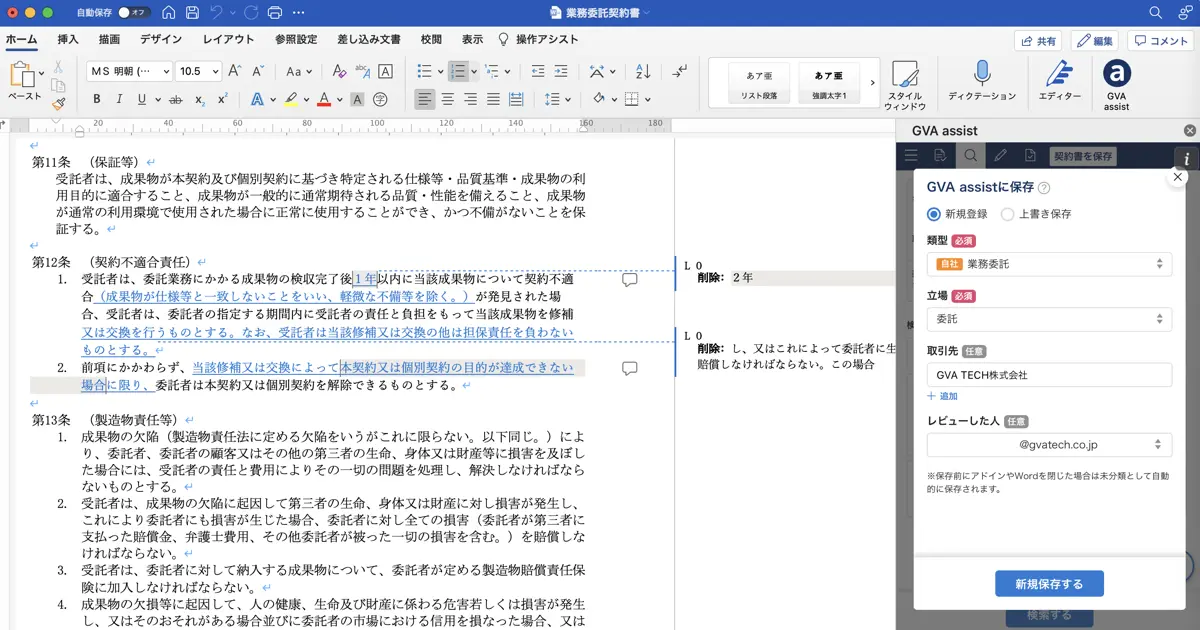Switch to the 校閲 ribbon tab

[431, 40]
